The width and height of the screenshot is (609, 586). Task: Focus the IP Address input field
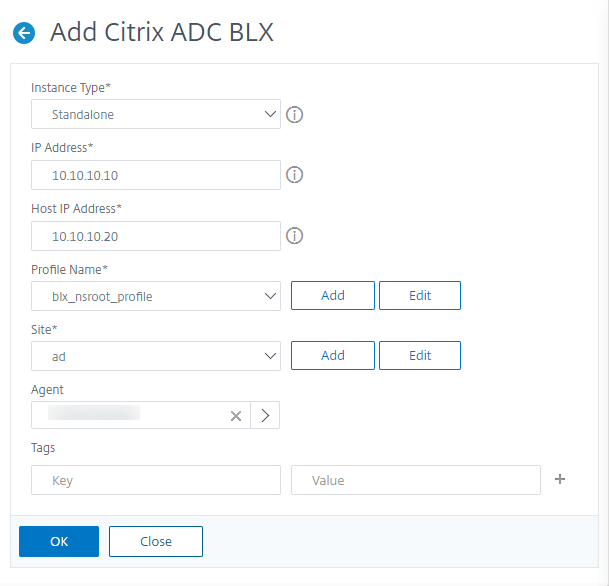click(156, 175)
